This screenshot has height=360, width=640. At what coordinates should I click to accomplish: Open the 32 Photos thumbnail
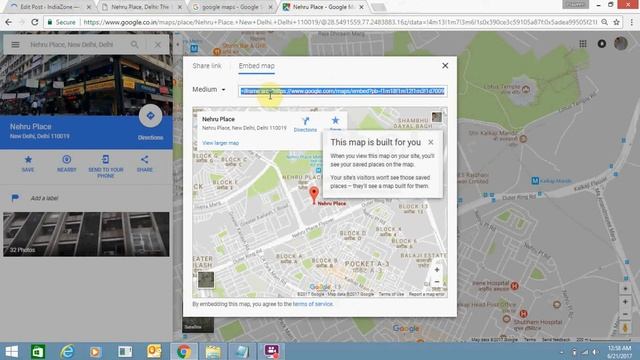click(86, 234)
